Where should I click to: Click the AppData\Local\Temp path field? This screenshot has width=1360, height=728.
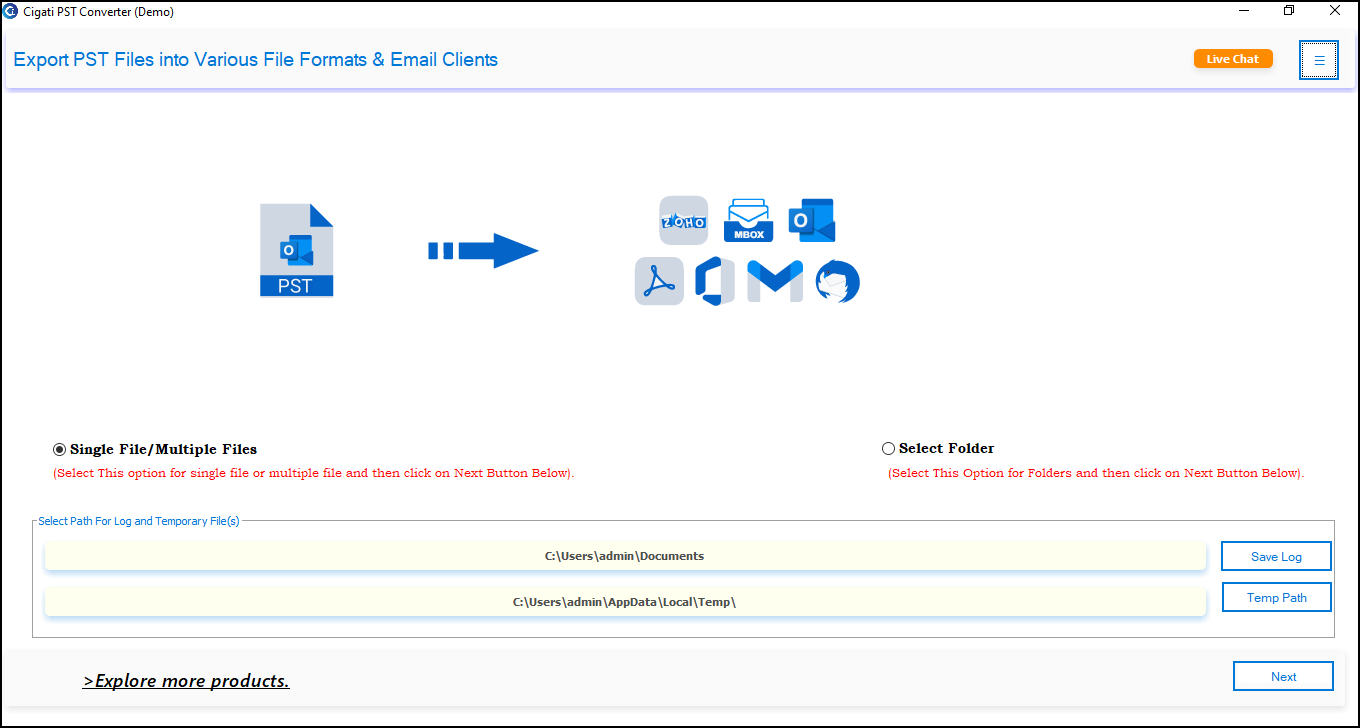click(625, 602)
